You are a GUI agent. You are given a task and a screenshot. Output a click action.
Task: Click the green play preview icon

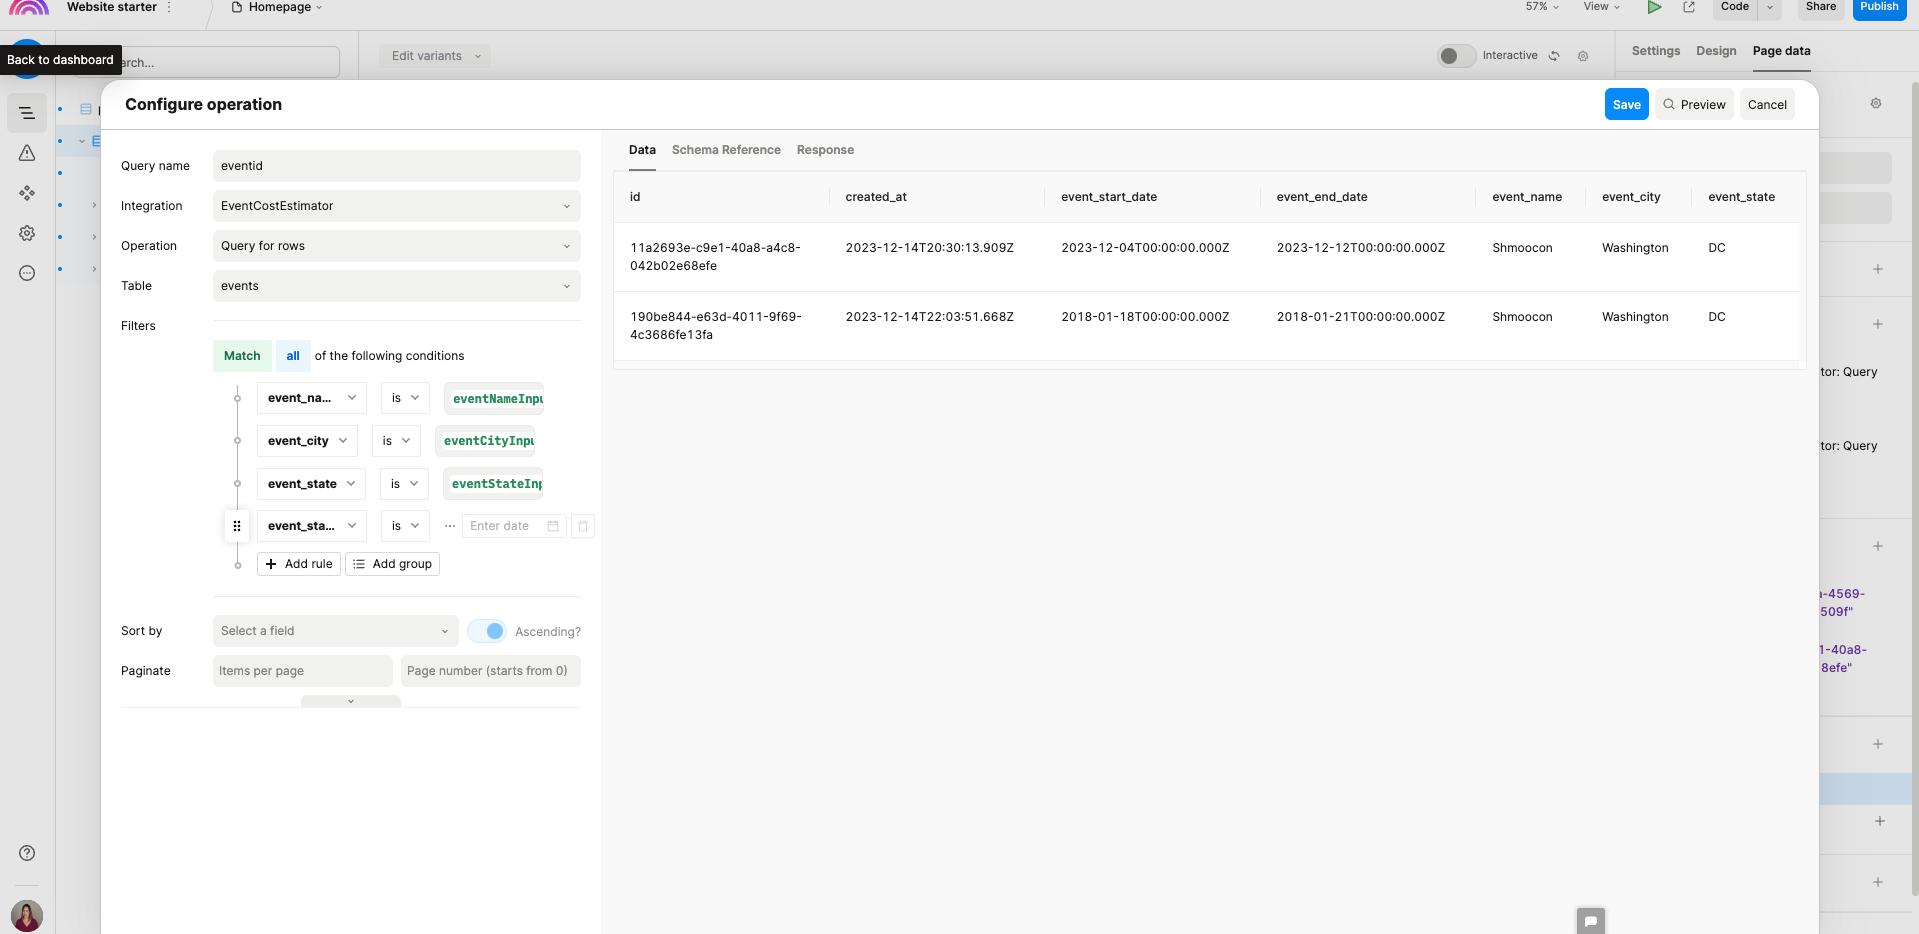(x=1654, y=7)
